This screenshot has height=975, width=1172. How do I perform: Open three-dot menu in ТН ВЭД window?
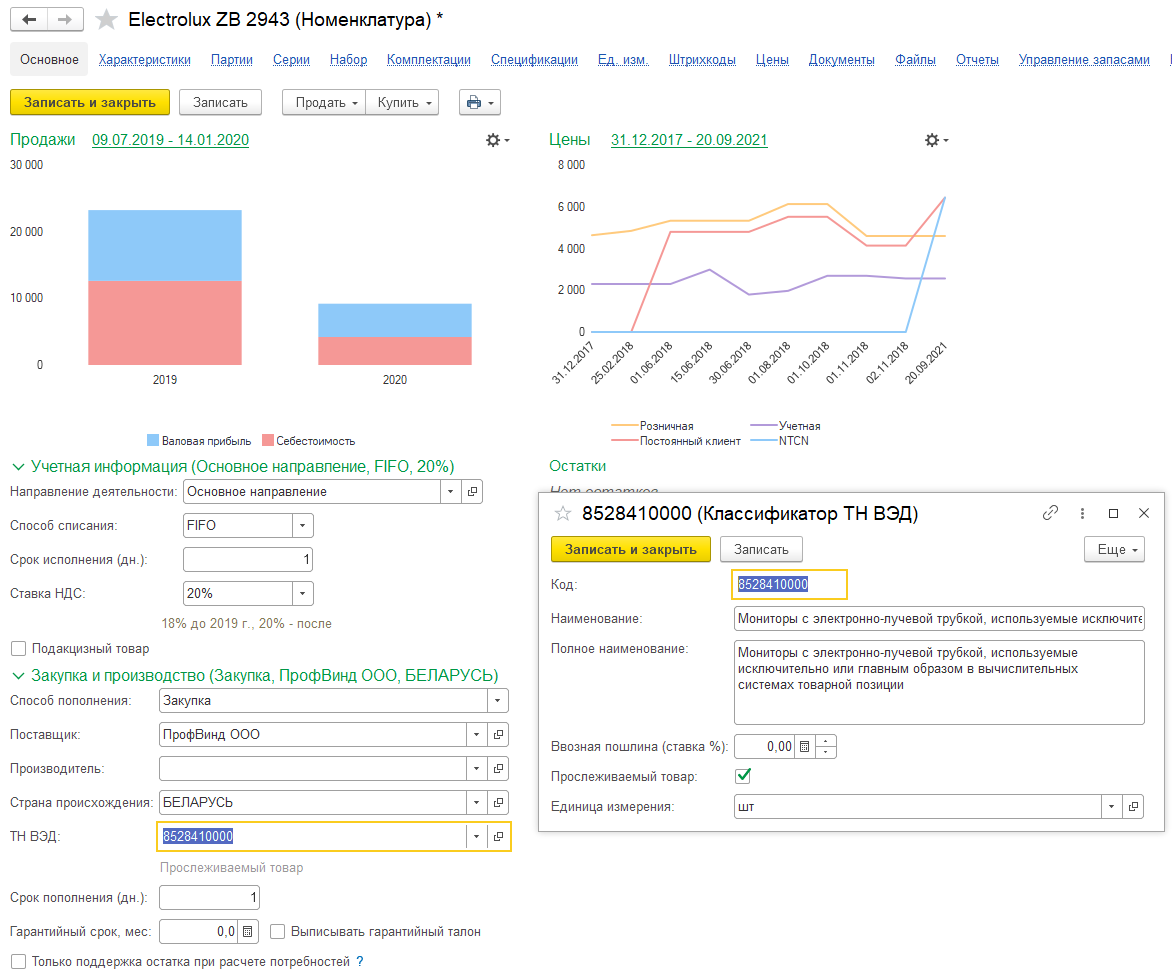1082,513
